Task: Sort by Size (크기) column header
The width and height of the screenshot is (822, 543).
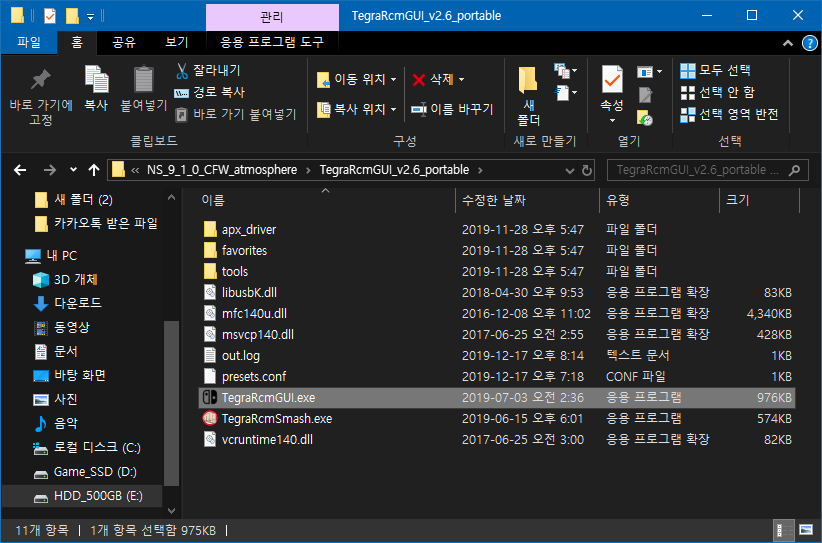Action: [759, 200]
